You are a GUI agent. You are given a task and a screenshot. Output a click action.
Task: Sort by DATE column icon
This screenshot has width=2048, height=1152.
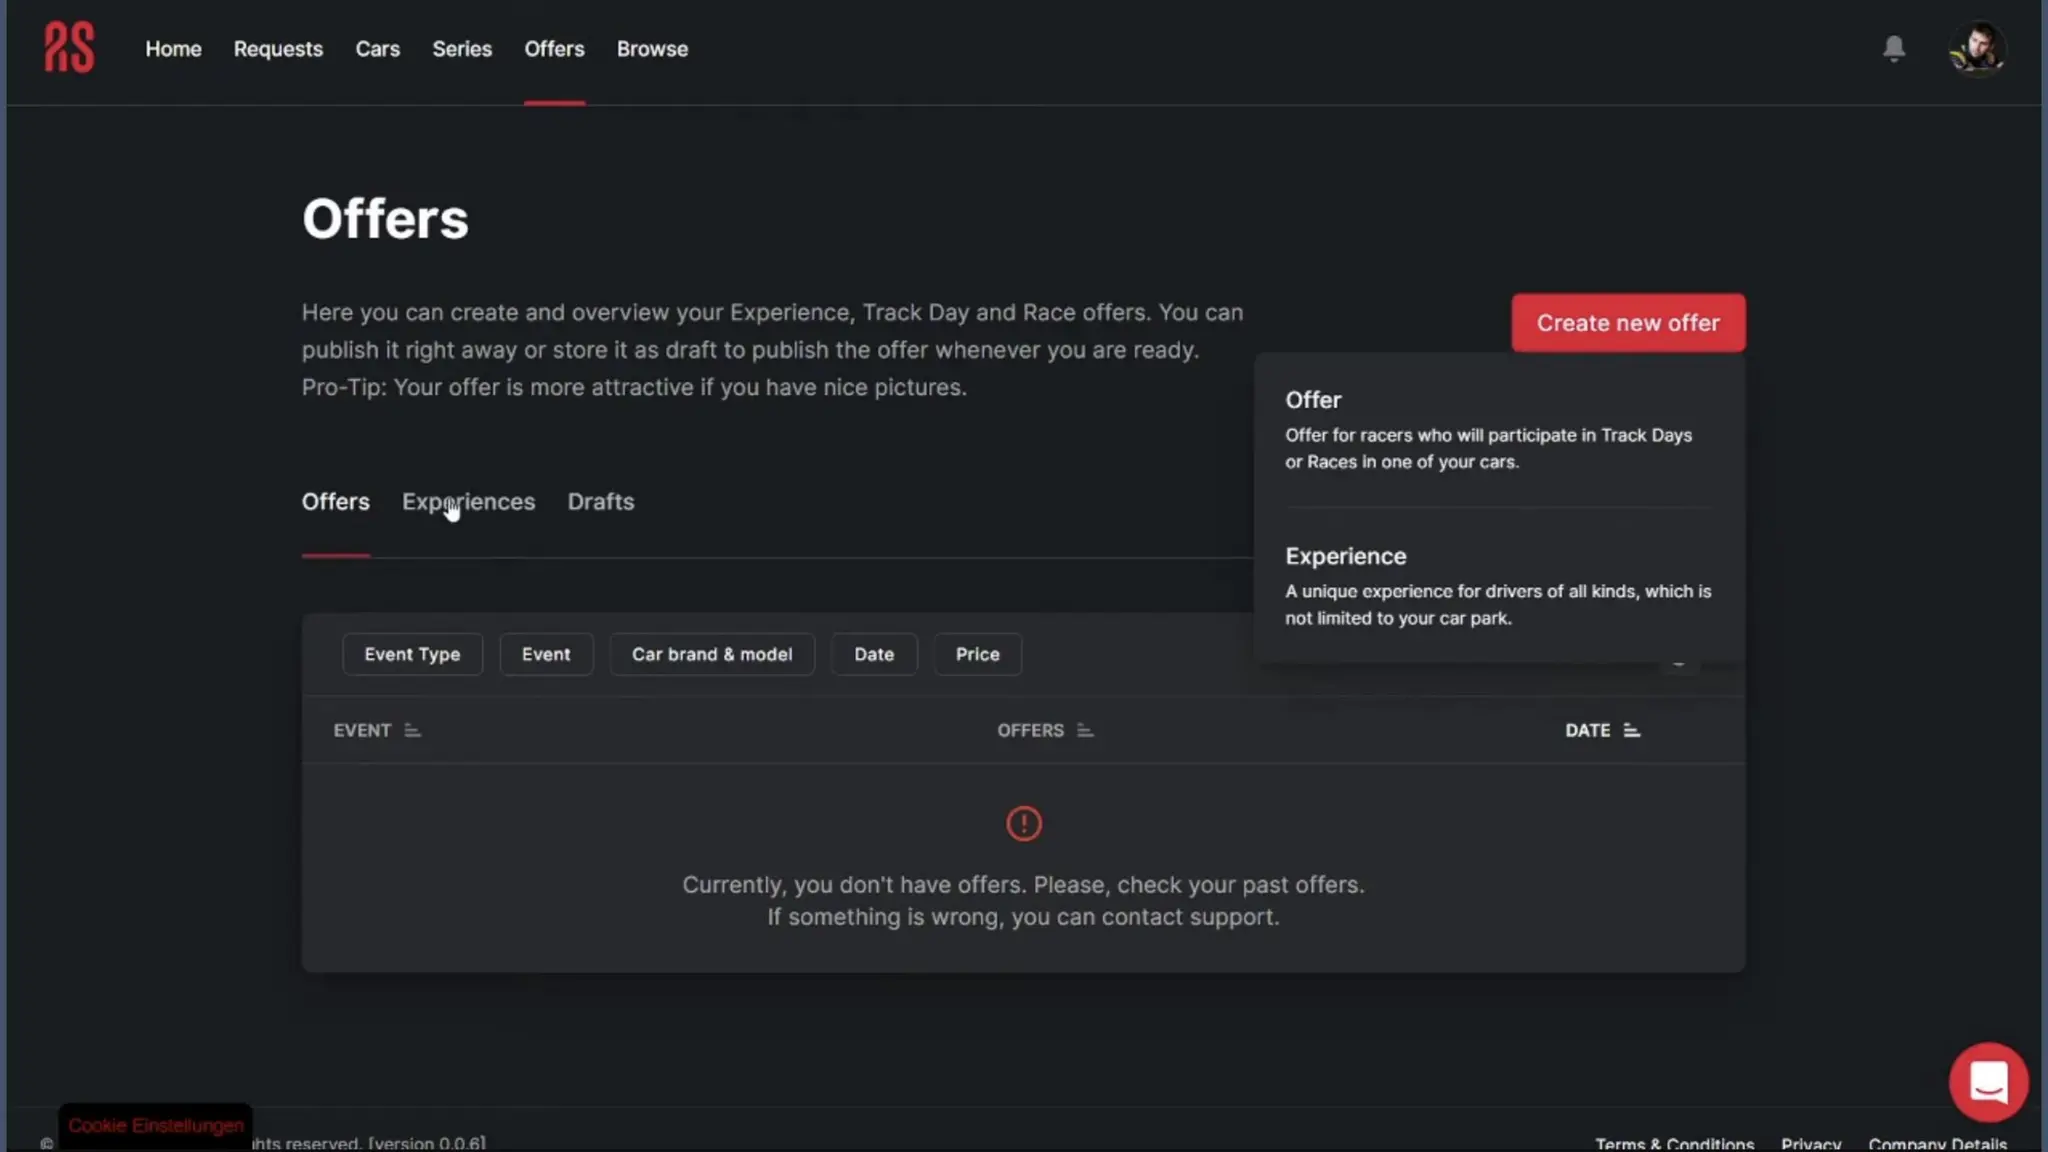click(x=1631, y=731)
